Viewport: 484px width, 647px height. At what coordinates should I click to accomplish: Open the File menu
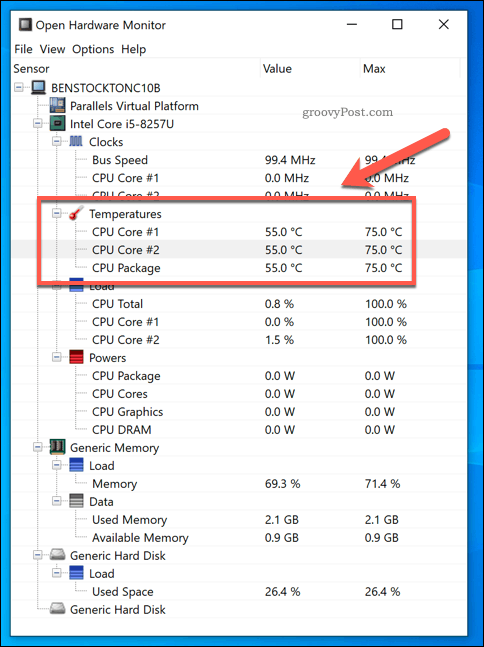click(x=23, y=49)
